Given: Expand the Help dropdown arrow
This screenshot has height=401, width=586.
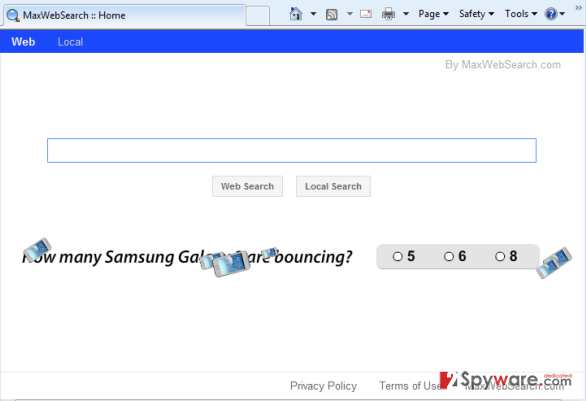Looking at the screenshot, I should (x=562, y=14).
